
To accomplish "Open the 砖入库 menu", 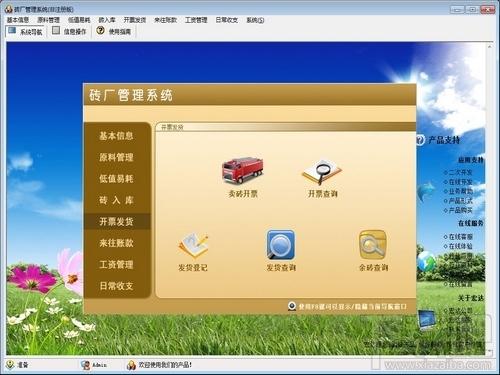I will tap(107, 20).
